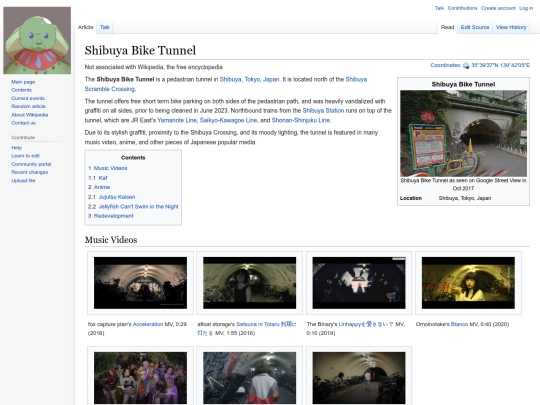Select the Read tab
Screen dimensions: 540x405
[x=447, y=27]
